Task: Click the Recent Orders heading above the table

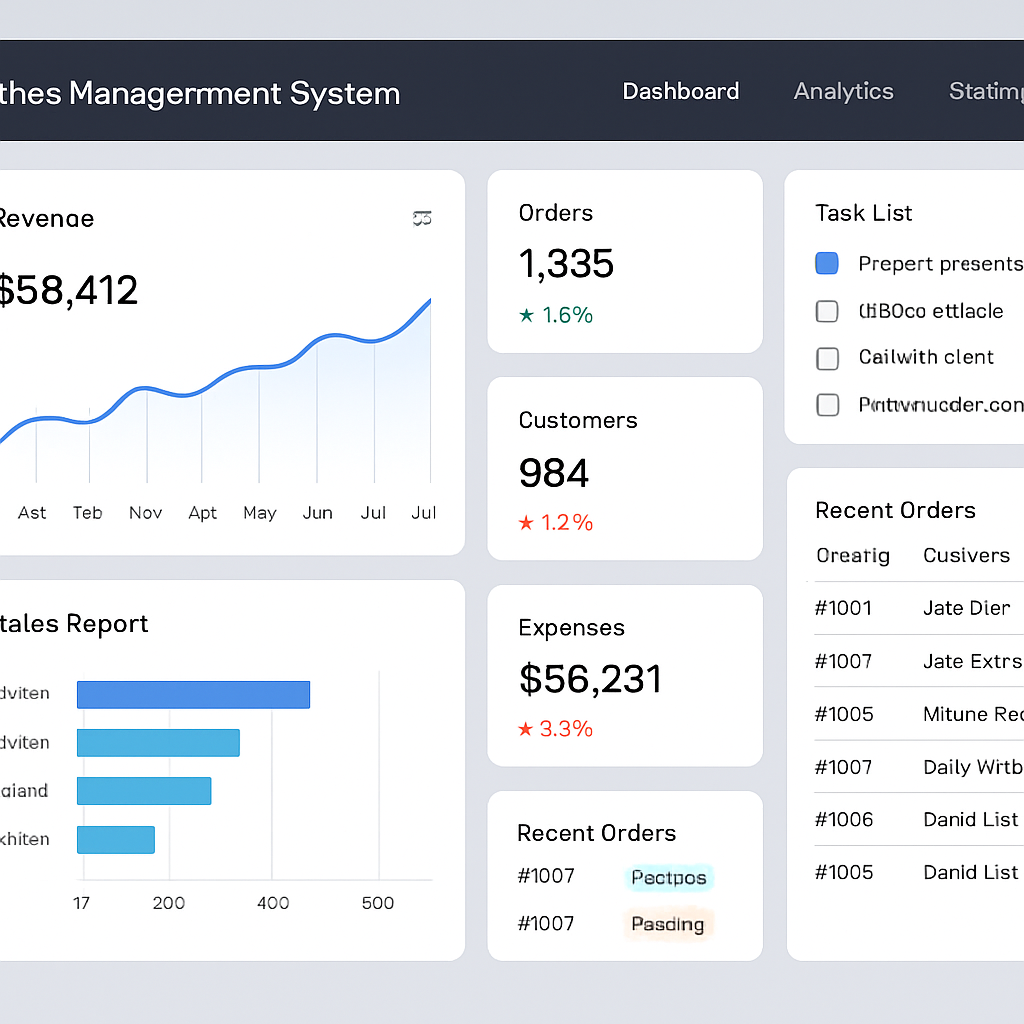Action: tap(895, 510)
